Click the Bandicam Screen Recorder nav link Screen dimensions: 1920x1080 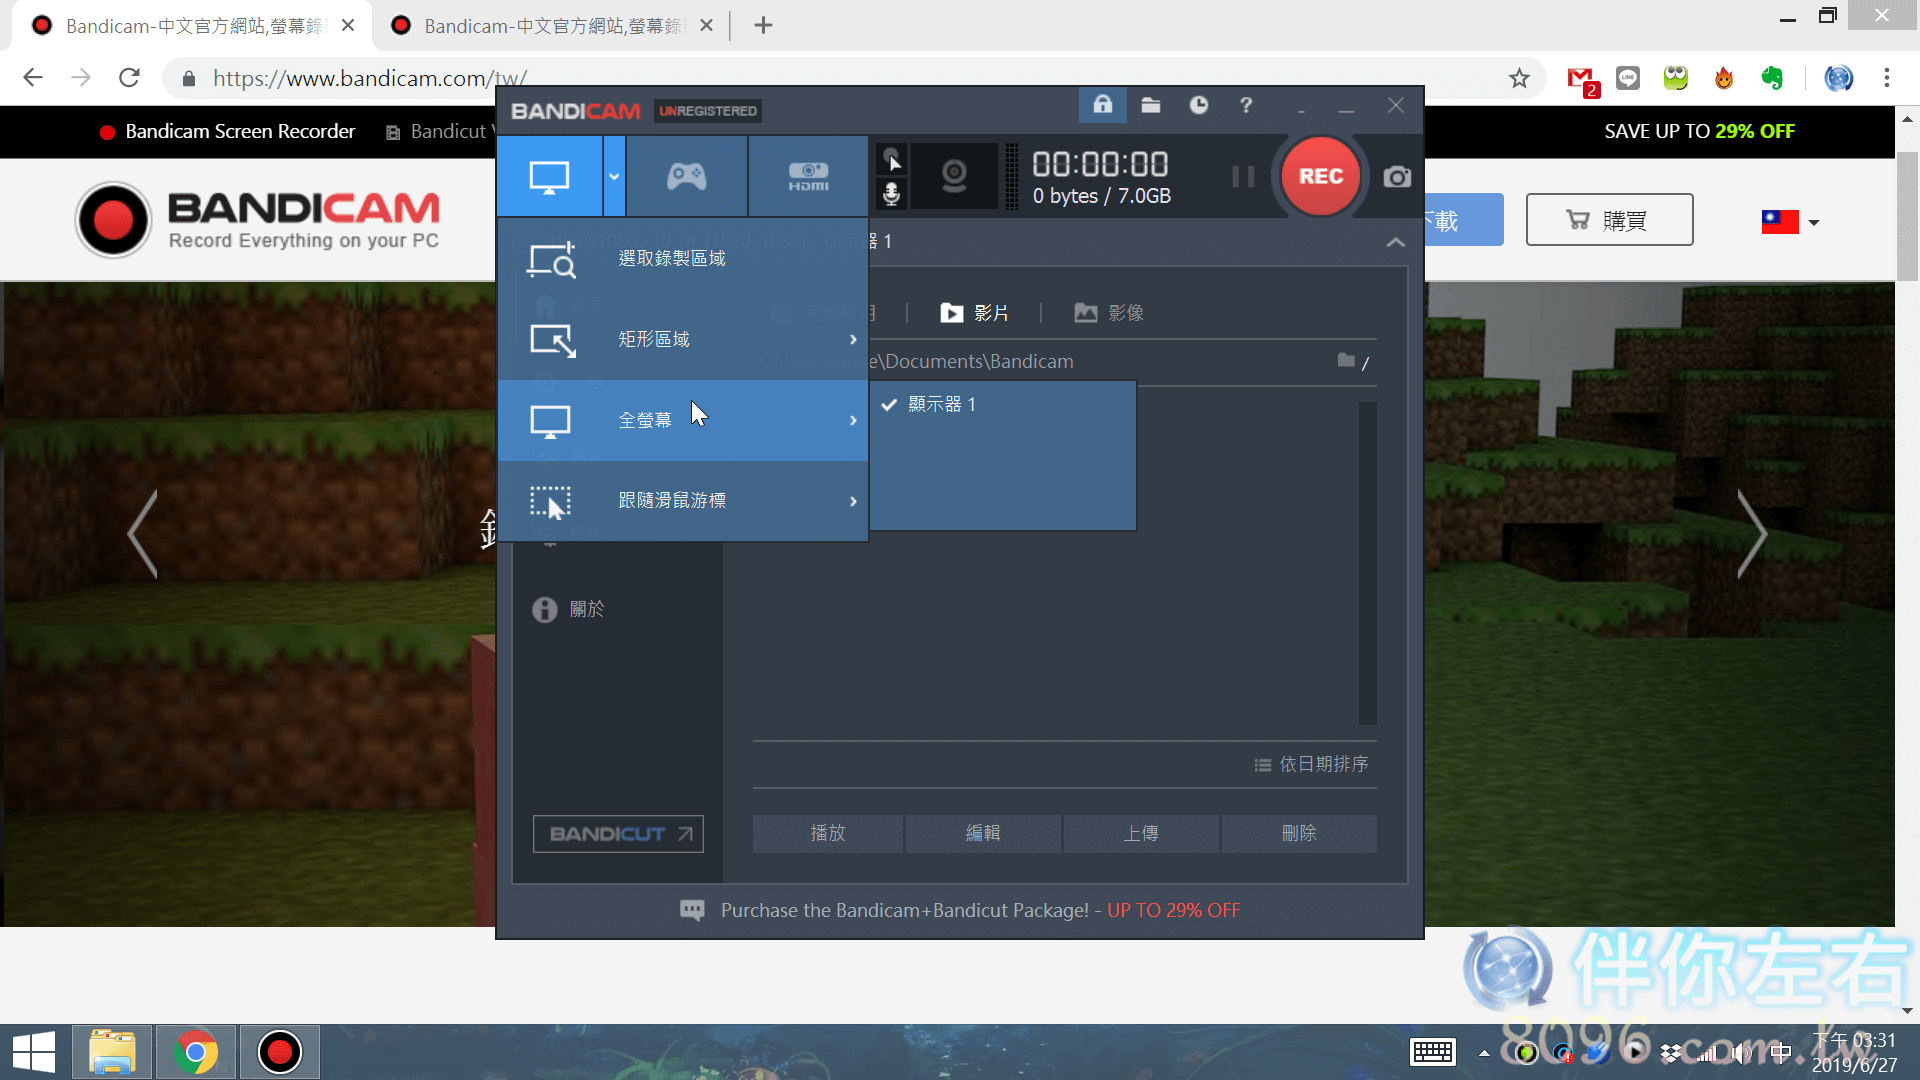[228, 132]
